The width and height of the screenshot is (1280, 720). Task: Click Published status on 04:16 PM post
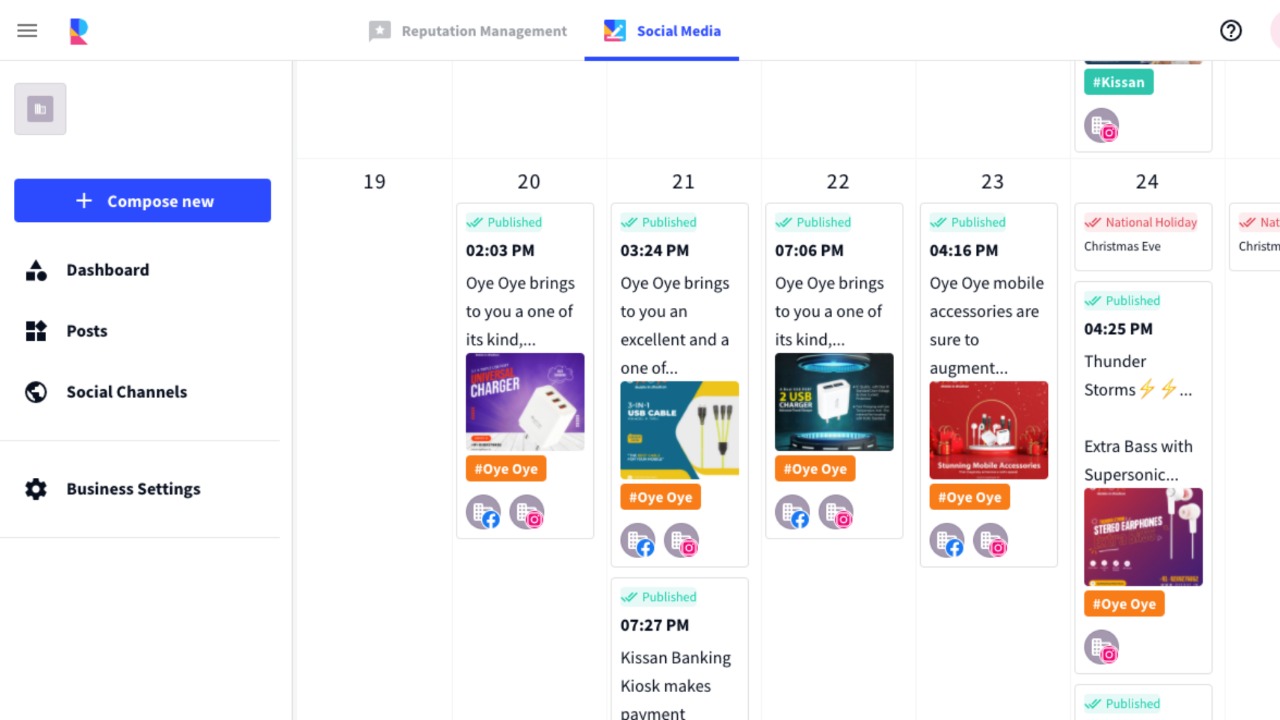(968, 222)
